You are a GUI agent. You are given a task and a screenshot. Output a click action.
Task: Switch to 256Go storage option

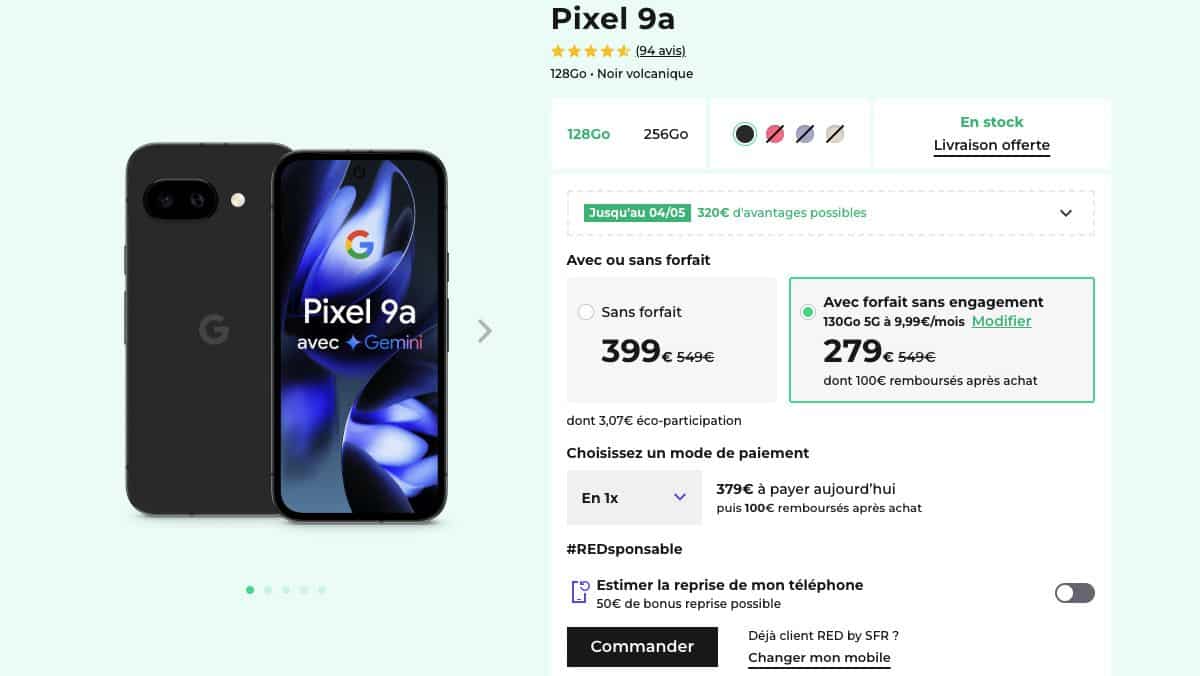[x=666, y=134]
